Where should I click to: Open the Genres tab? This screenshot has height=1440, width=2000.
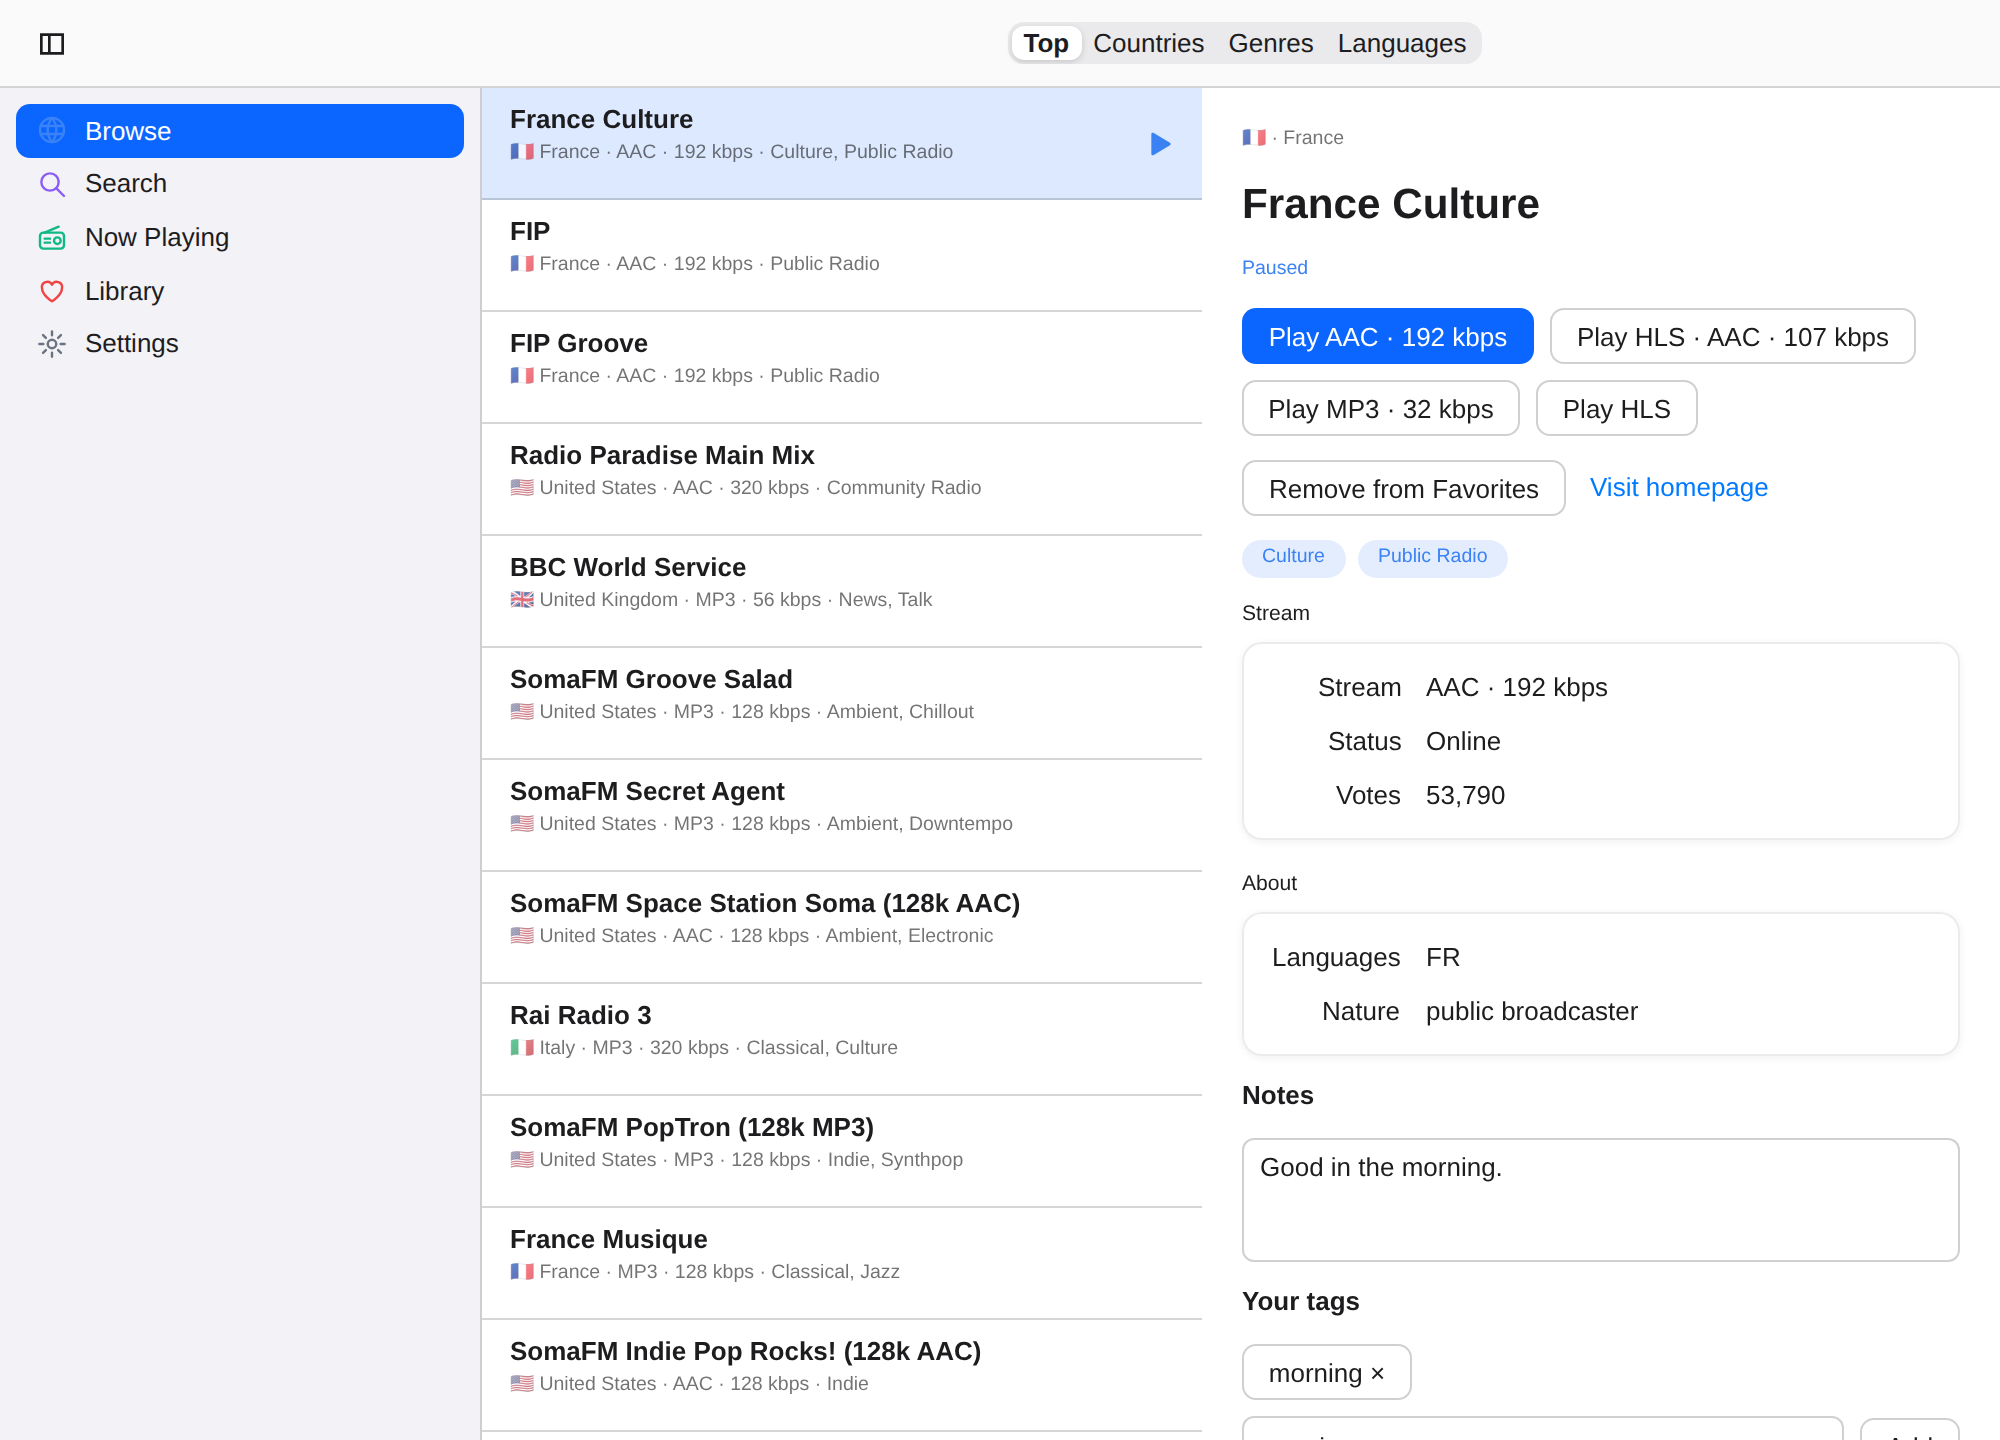click(x=1270, y=43)
